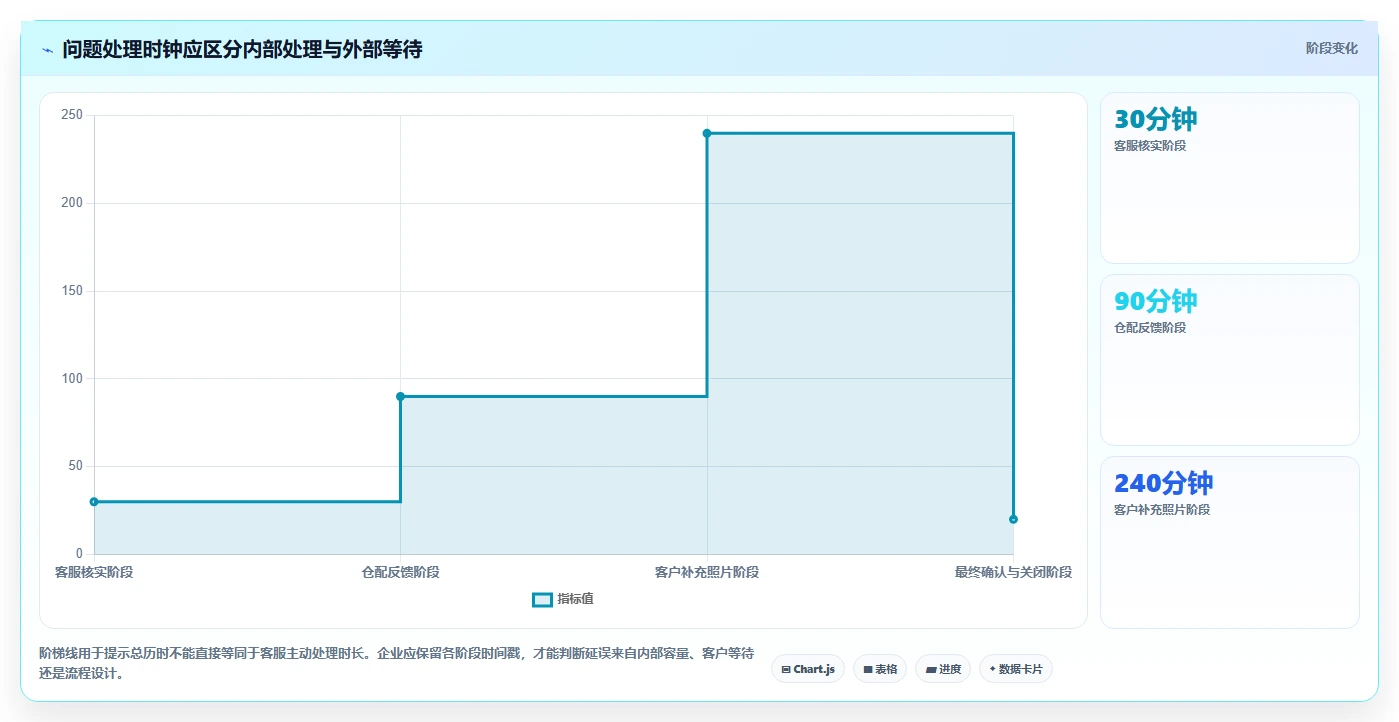Click 仓配反馈阶段 caption in second card

[1150, 328]
